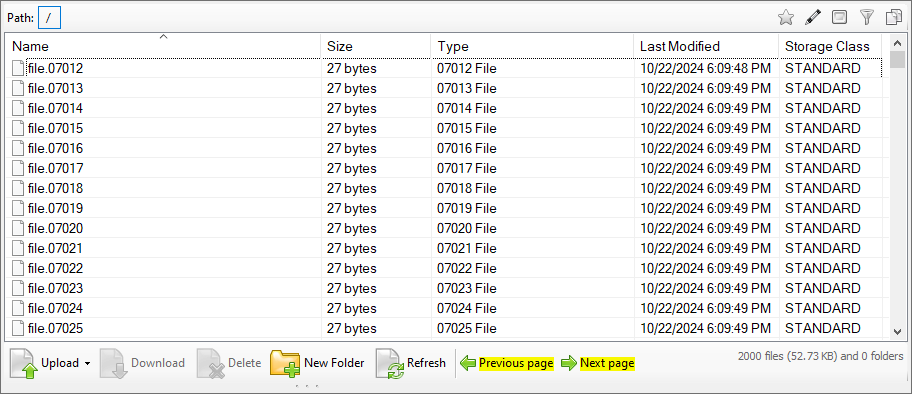Sort by Name column header
912x394 pixels.
(163, 46)
